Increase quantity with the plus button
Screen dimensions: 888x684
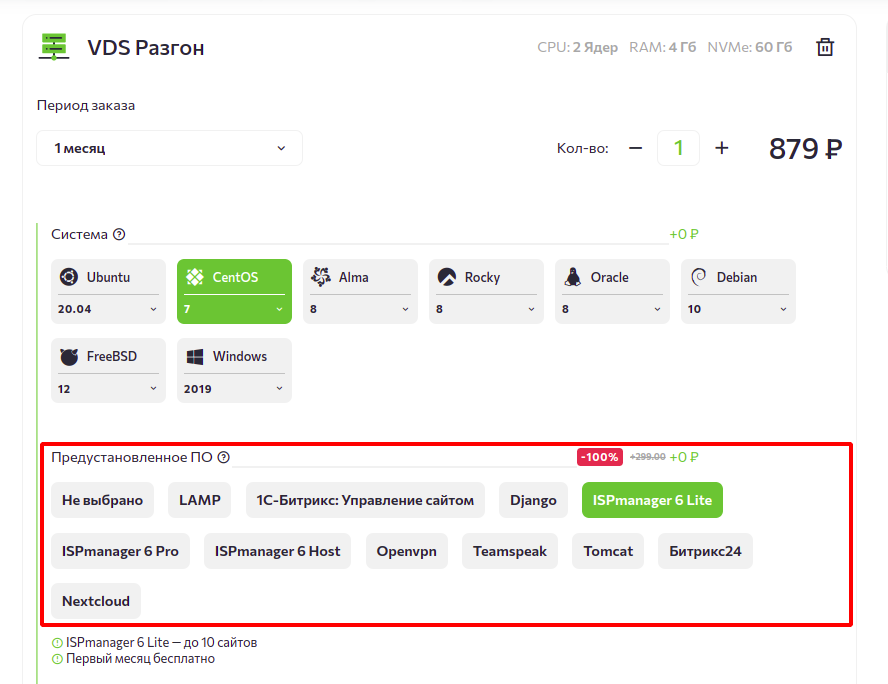coord(722,148)
